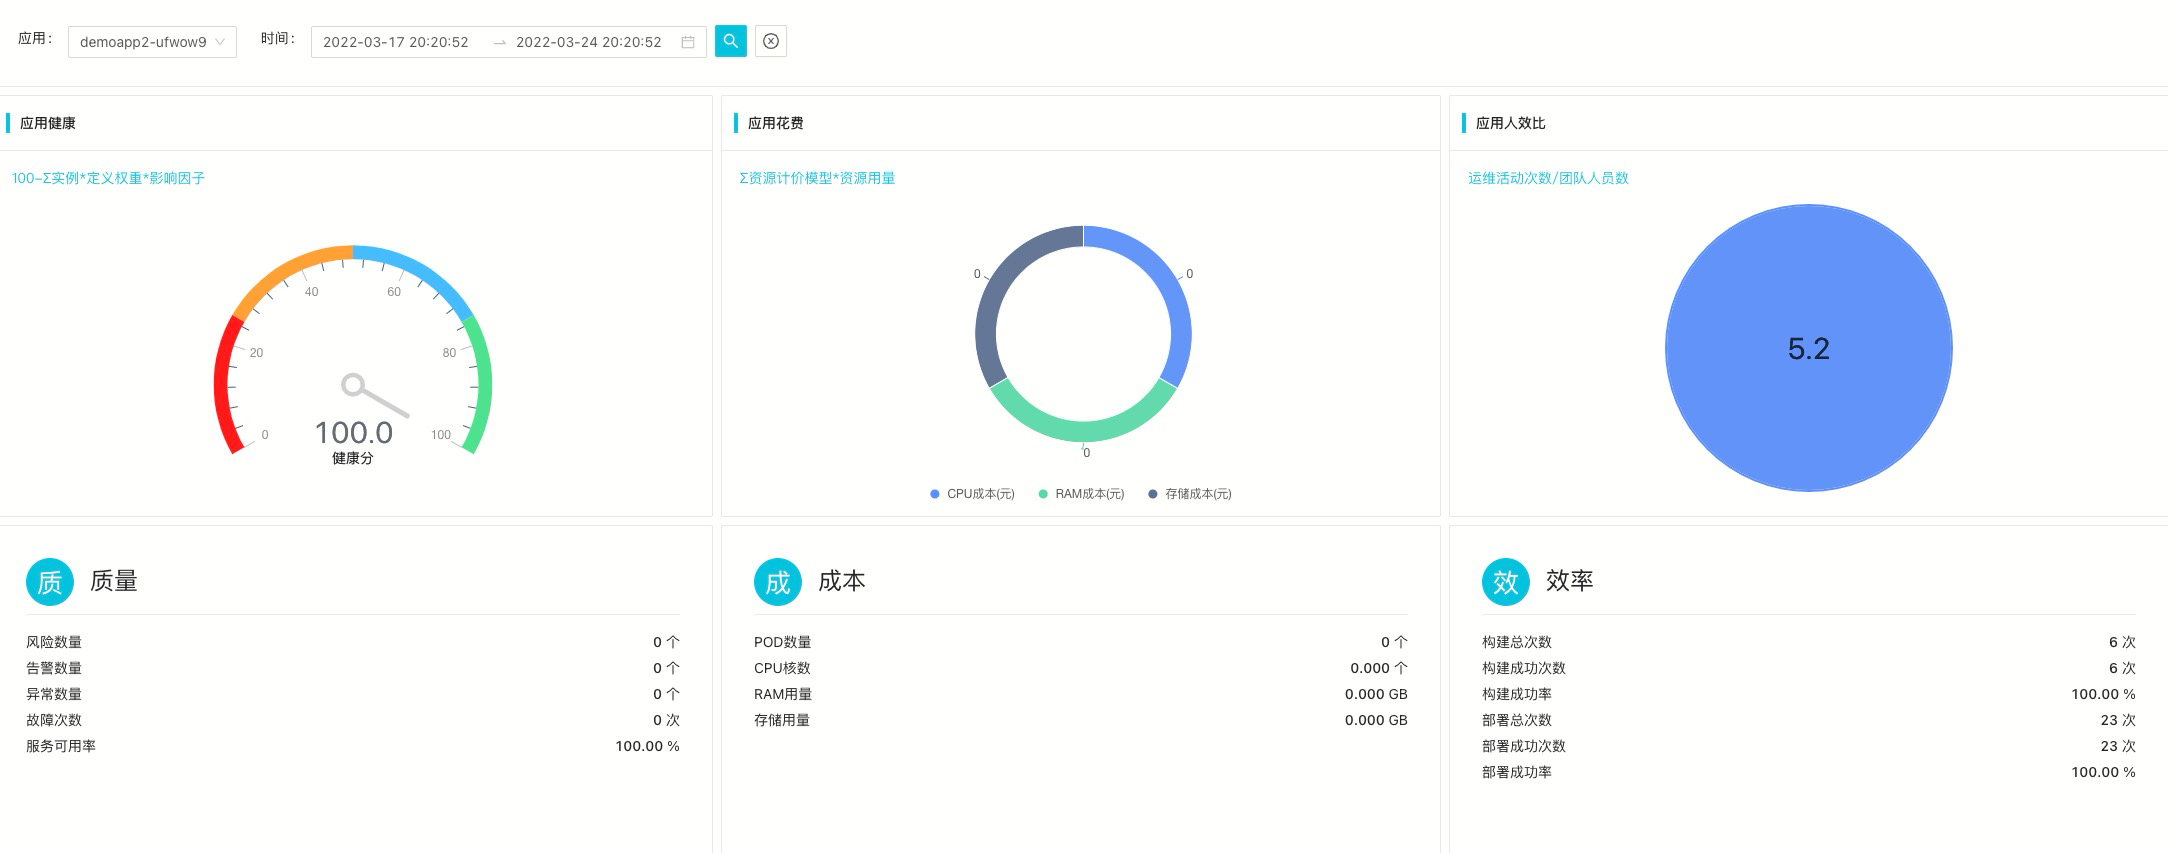Screen dimensions: 2168x853
Task: Toggle 存储成本 legend item
Action: click(1190, 494)
